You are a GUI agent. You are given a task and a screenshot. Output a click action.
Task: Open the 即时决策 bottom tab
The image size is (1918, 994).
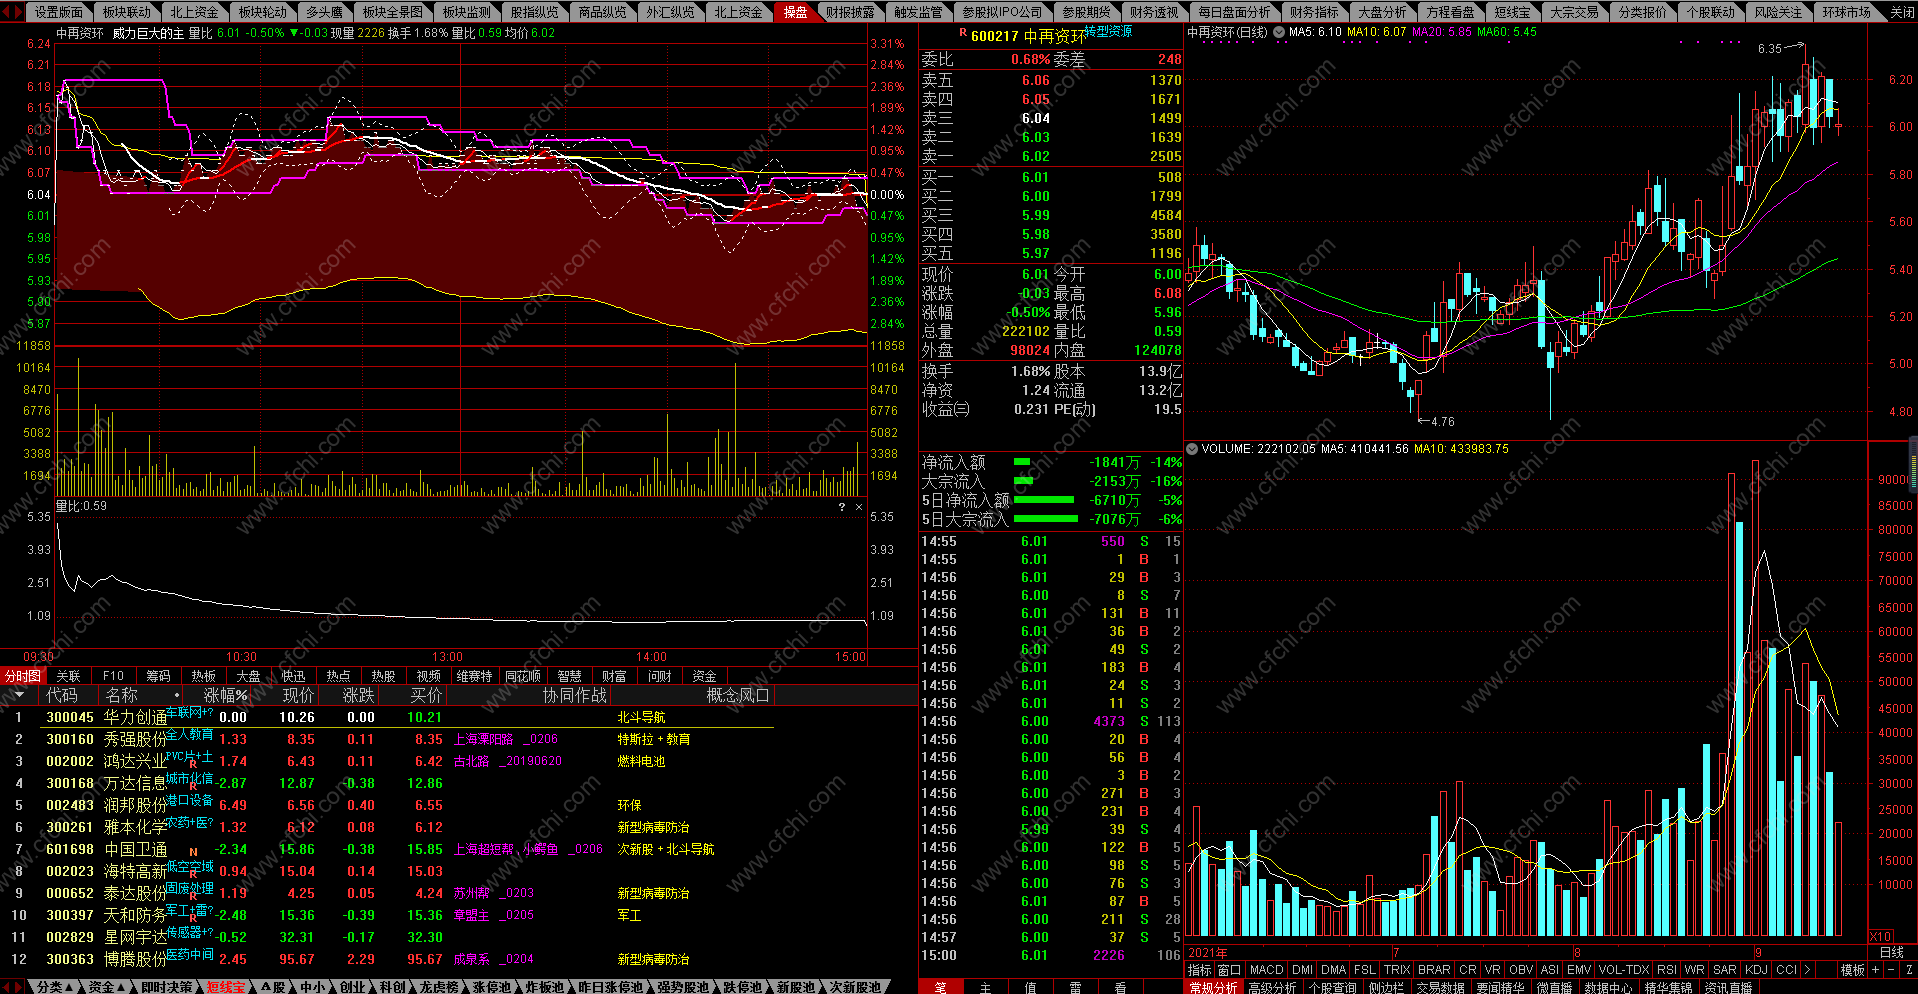click(166, 987)
